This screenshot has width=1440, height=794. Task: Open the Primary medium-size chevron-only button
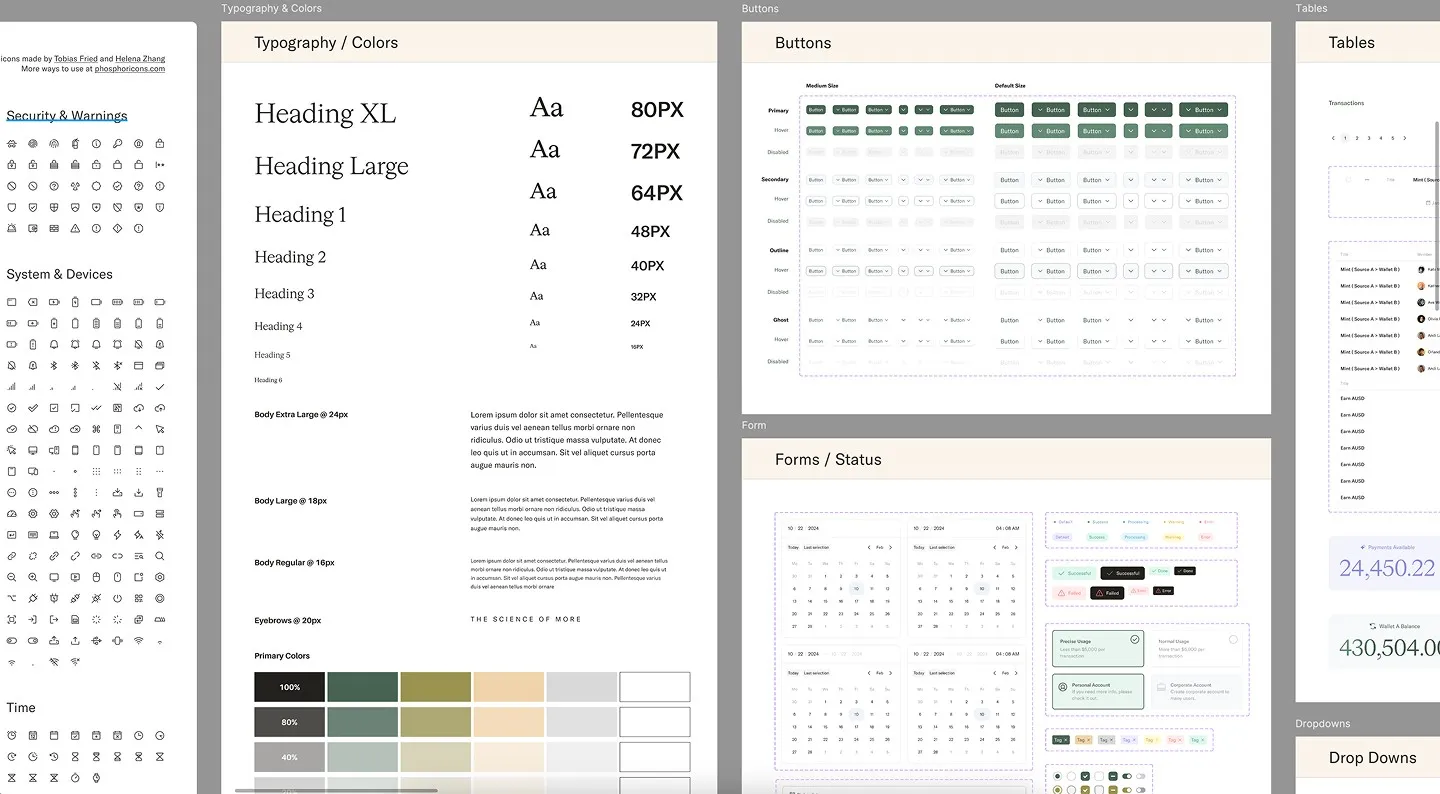(903, 110)
